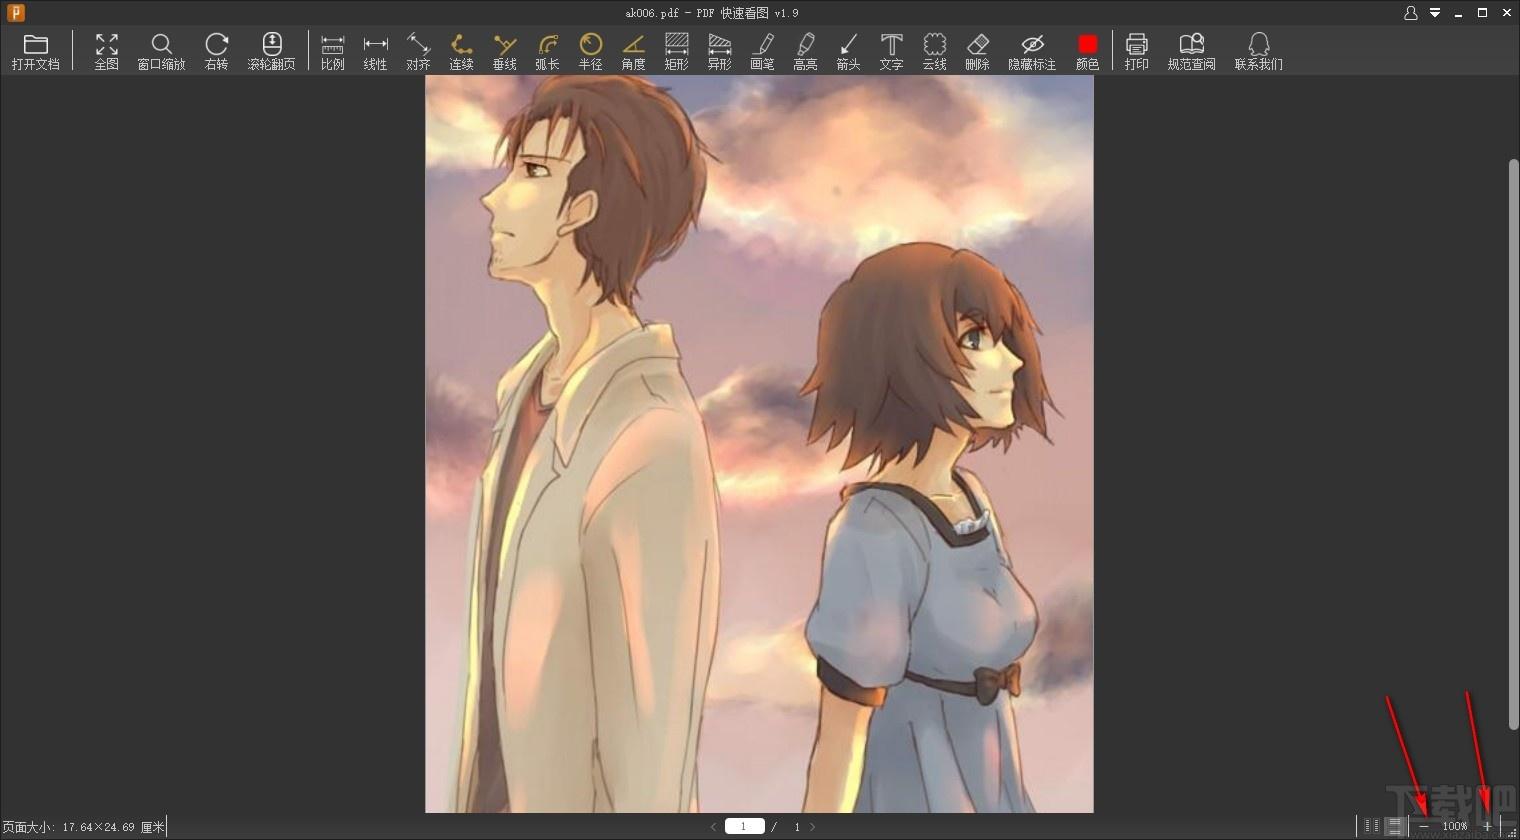Pick the 云线 cloud line annotation tool
The width and height of the screenshot is (1520, 840).
coord(934,51)
